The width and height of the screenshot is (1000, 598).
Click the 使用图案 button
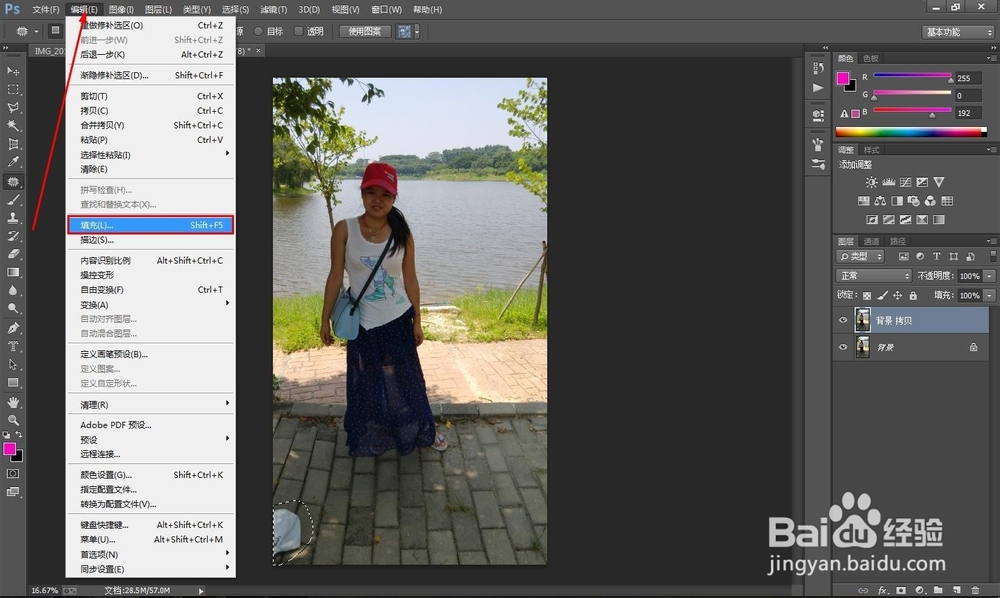click(x=365, y=31)
